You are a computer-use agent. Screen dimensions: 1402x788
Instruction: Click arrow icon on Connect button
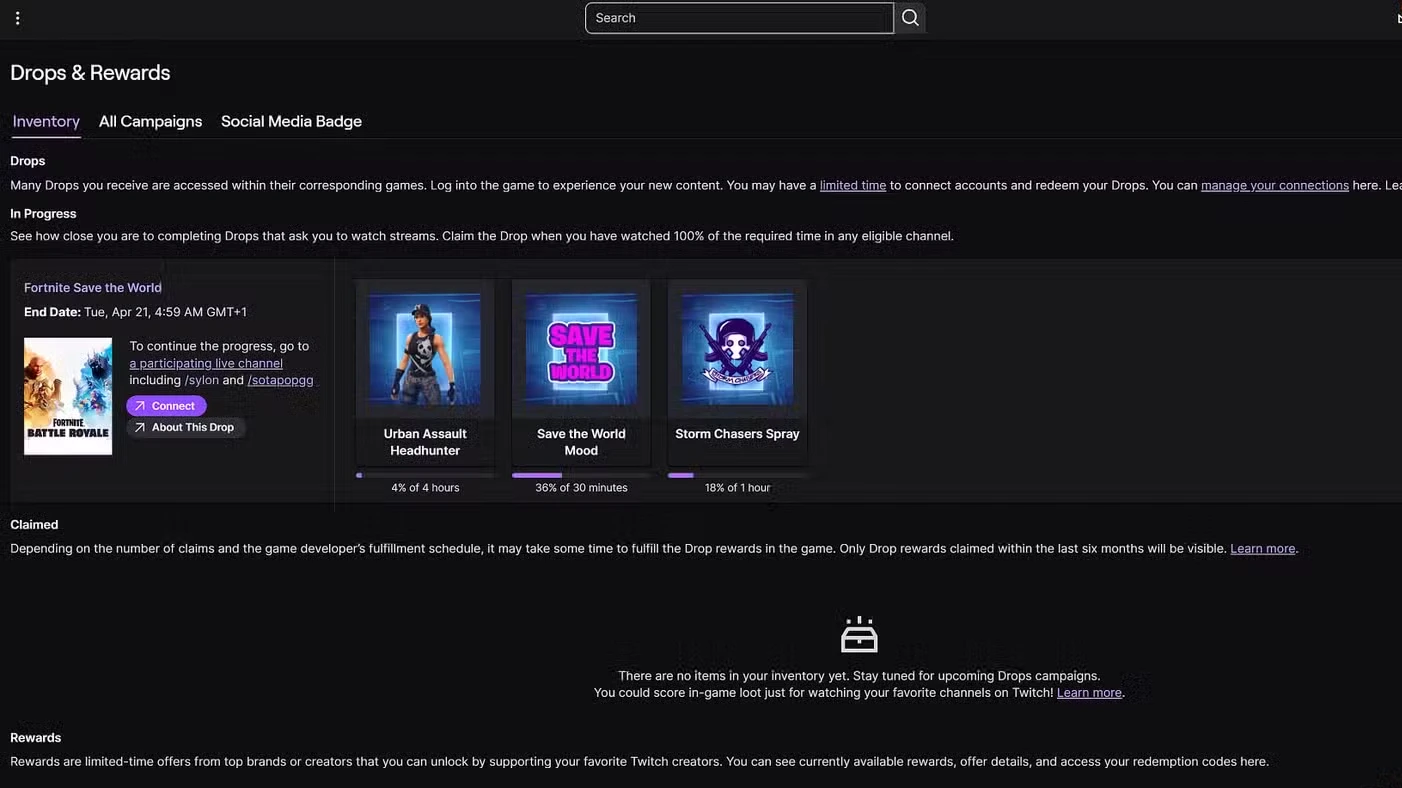pos(140,406)
